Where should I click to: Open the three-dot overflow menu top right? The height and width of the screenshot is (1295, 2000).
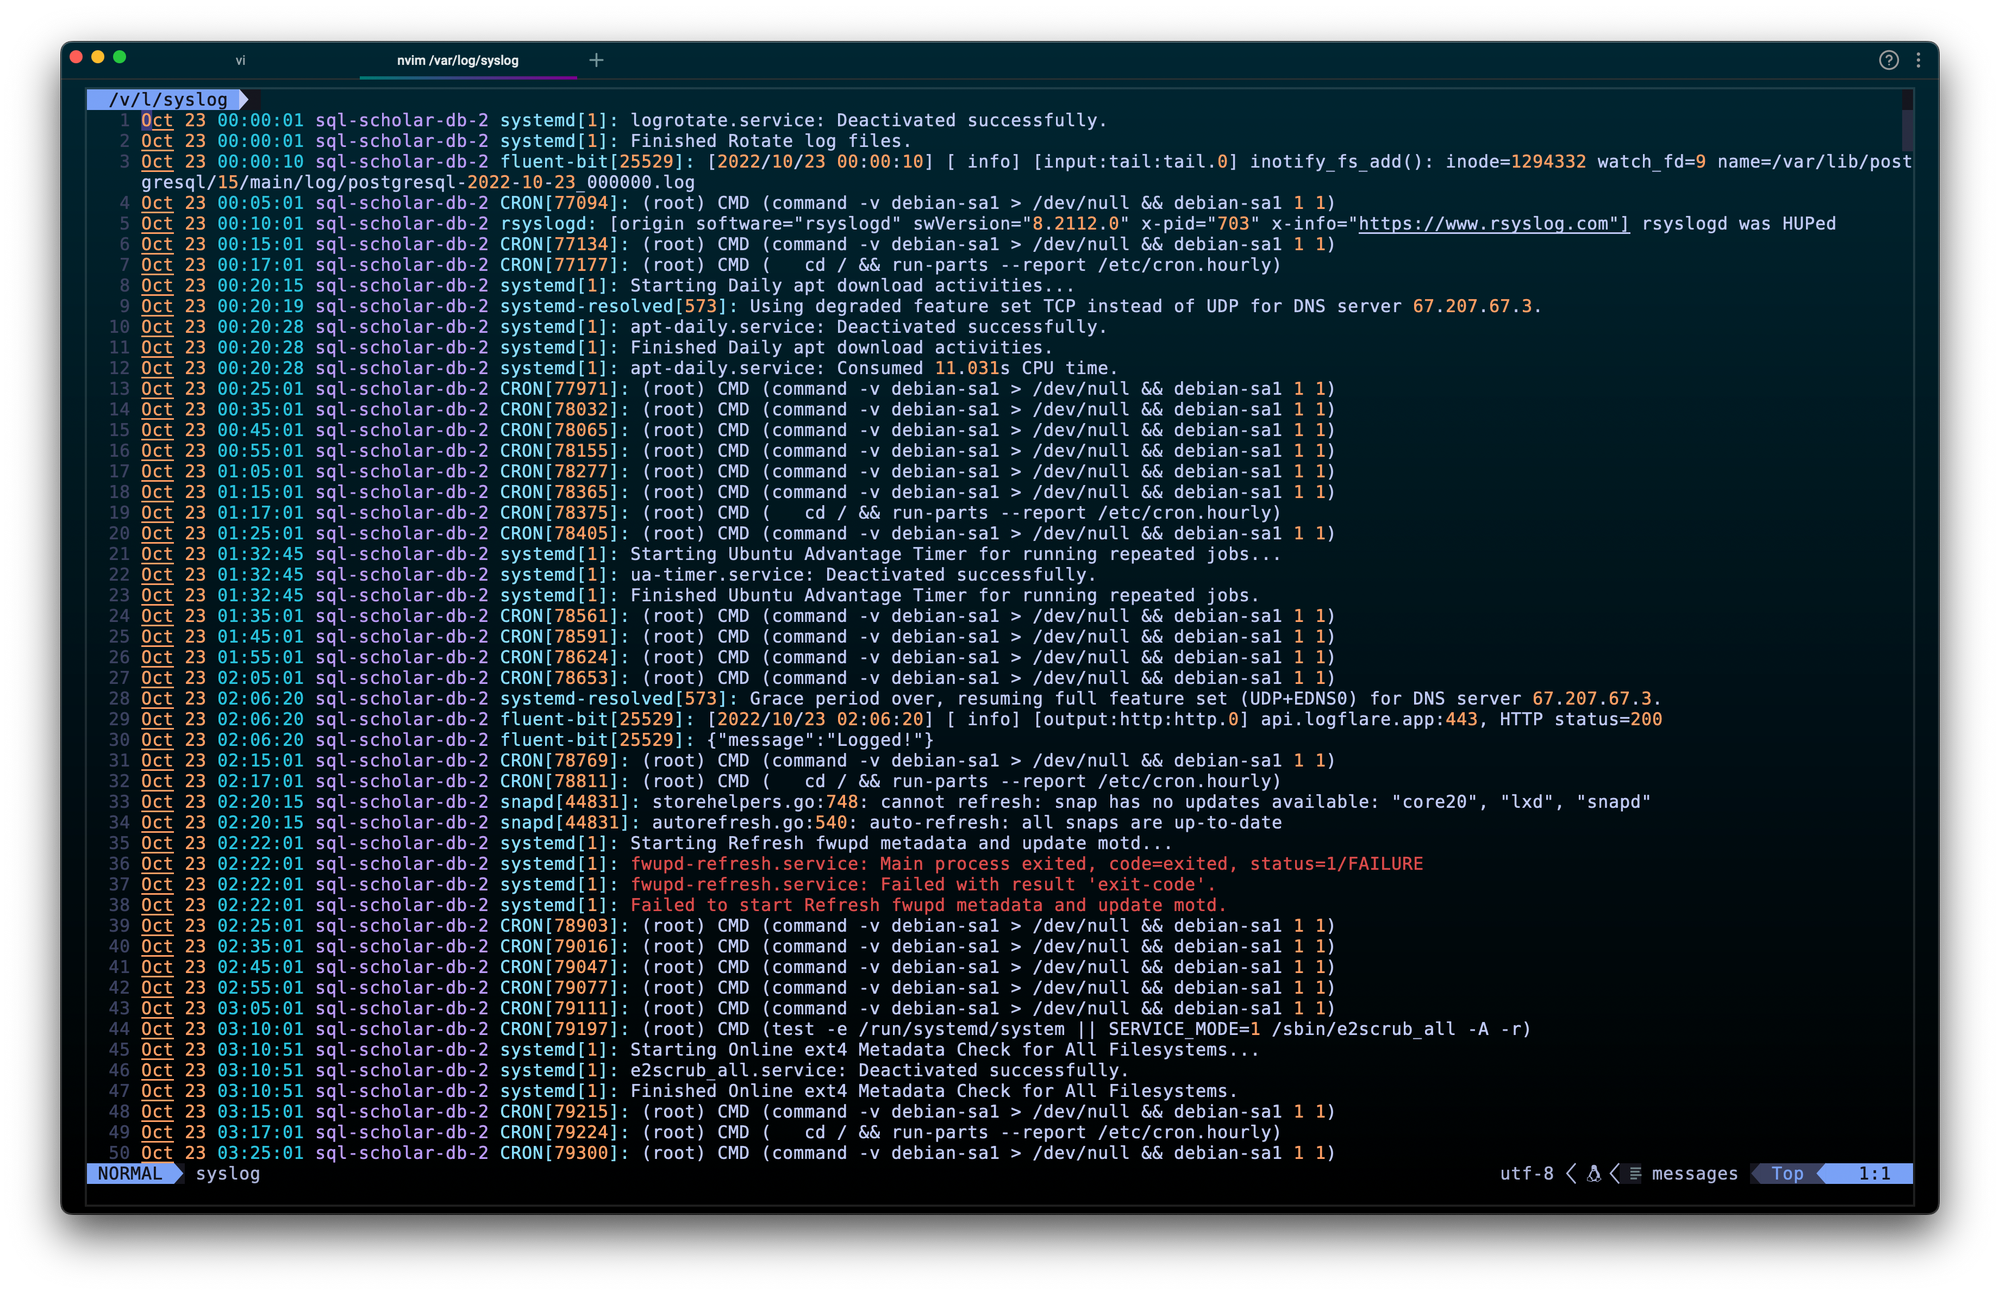(1920, 60)
